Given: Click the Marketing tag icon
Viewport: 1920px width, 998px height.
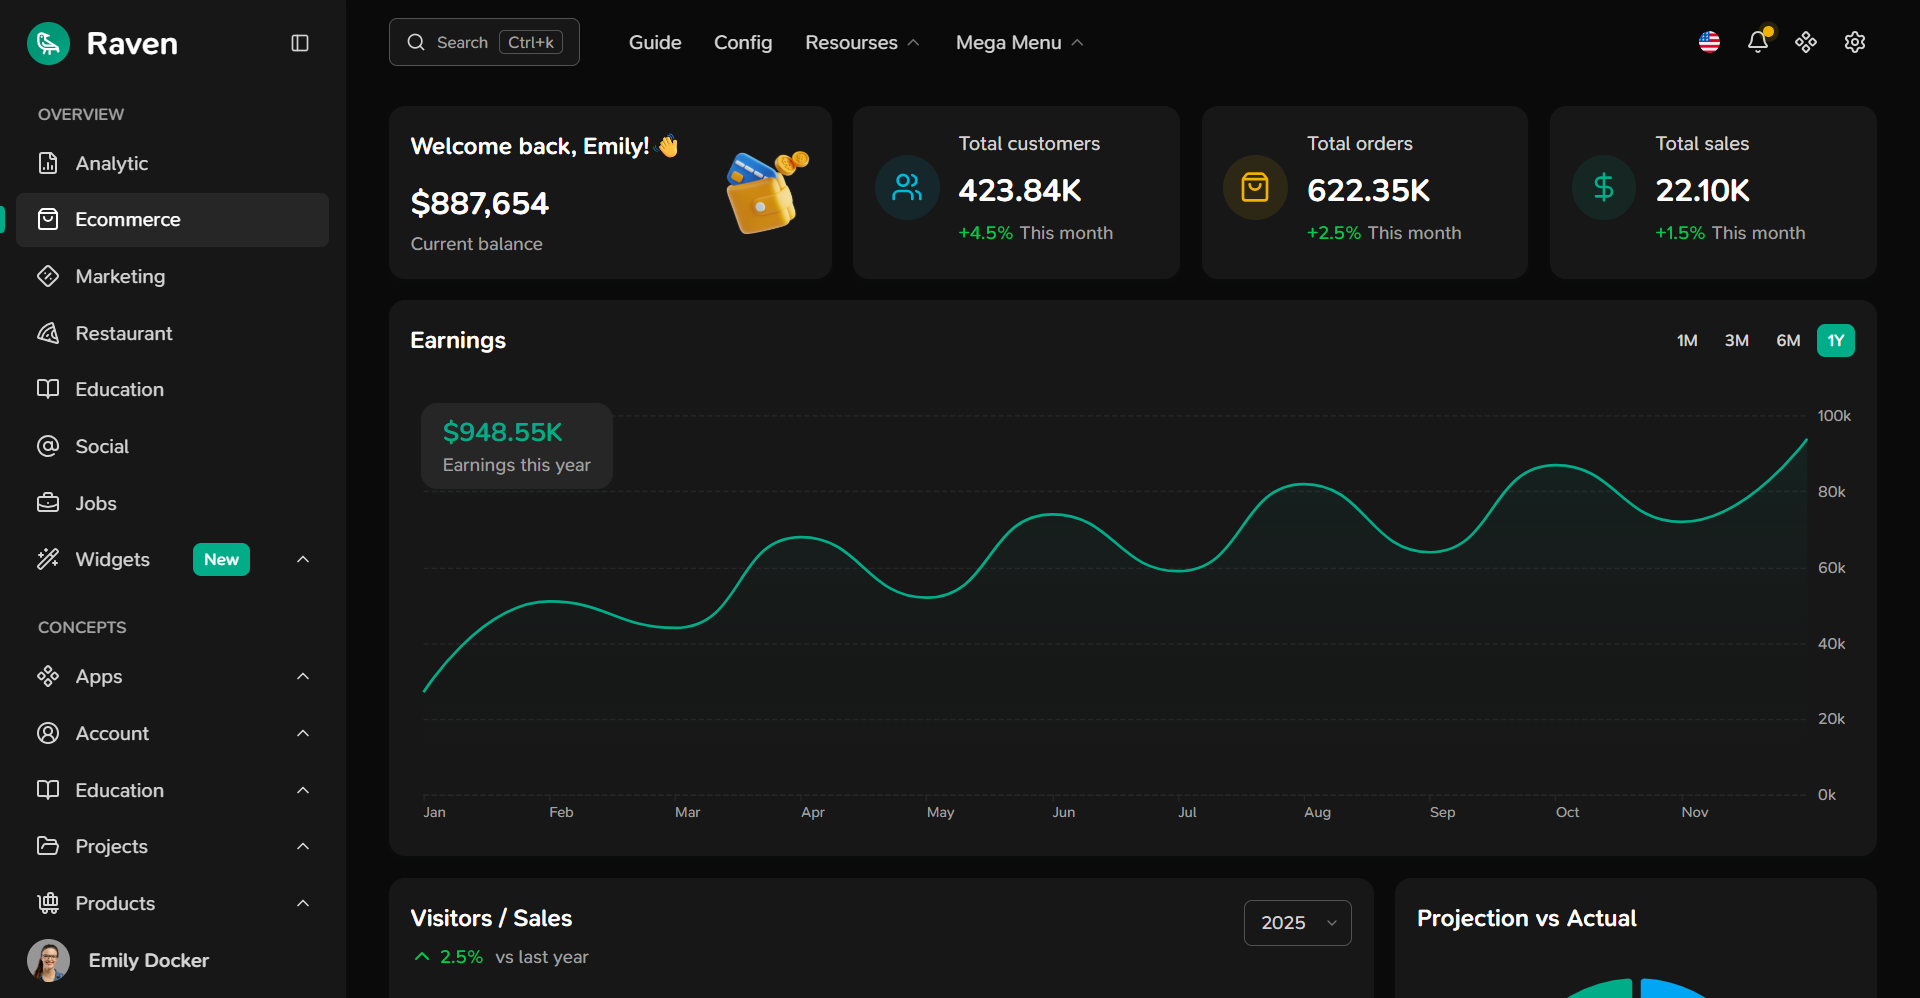Looking at the screenshot, I should (x=48, y=276).
